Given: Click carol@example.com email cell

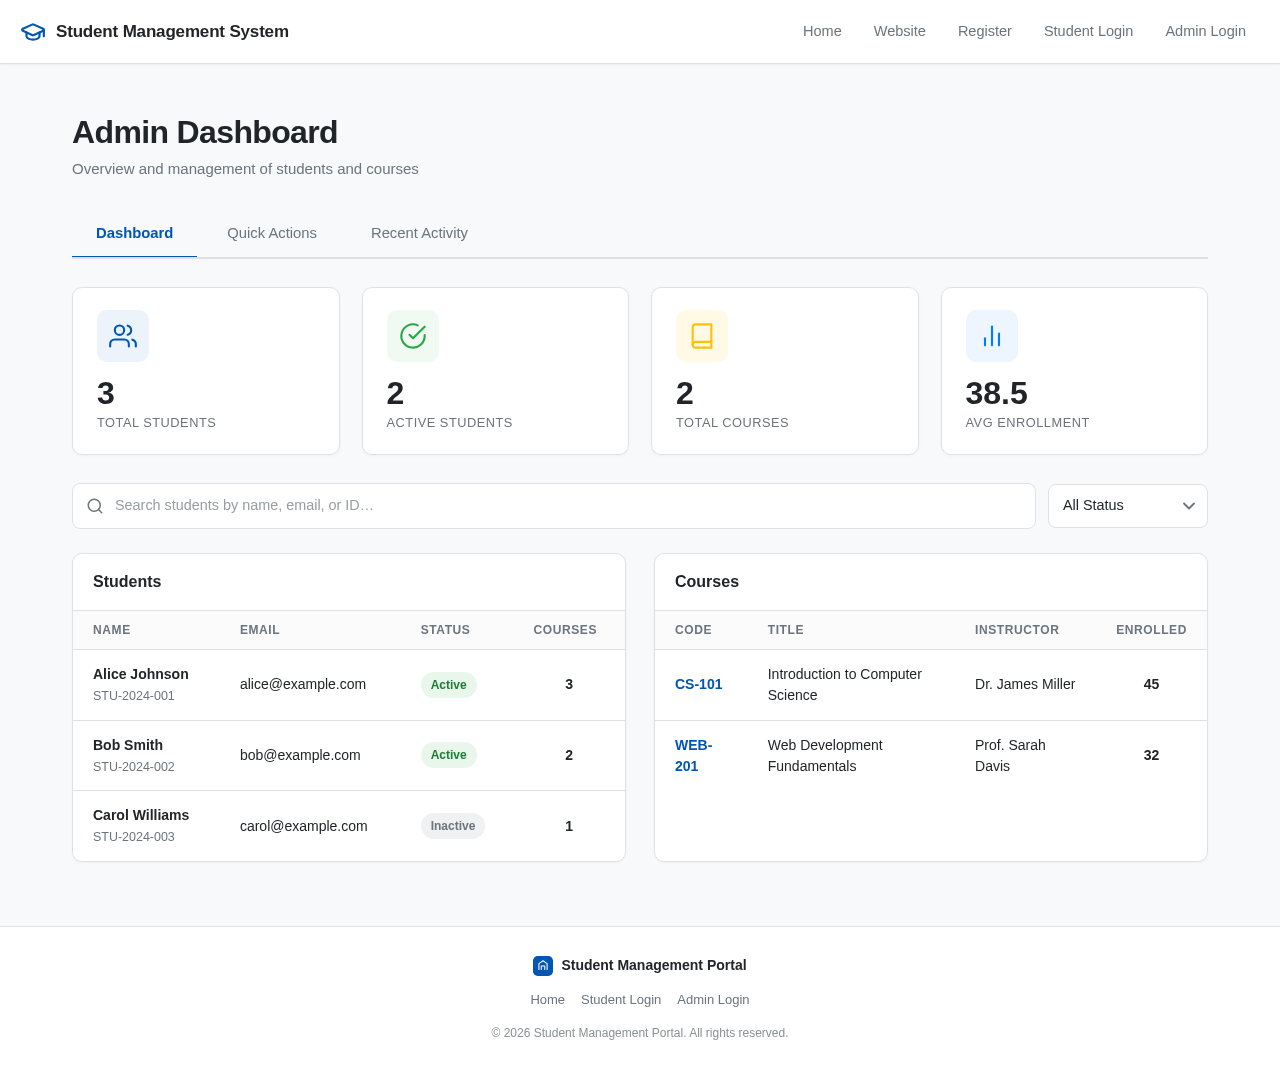Looking at the screenshot, I should point(304,826).
